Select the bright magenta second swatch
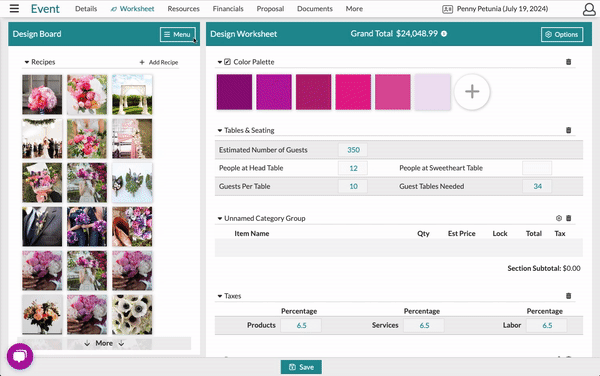The height and width of the screenshot is (376, 600). (x=274, y=92)
